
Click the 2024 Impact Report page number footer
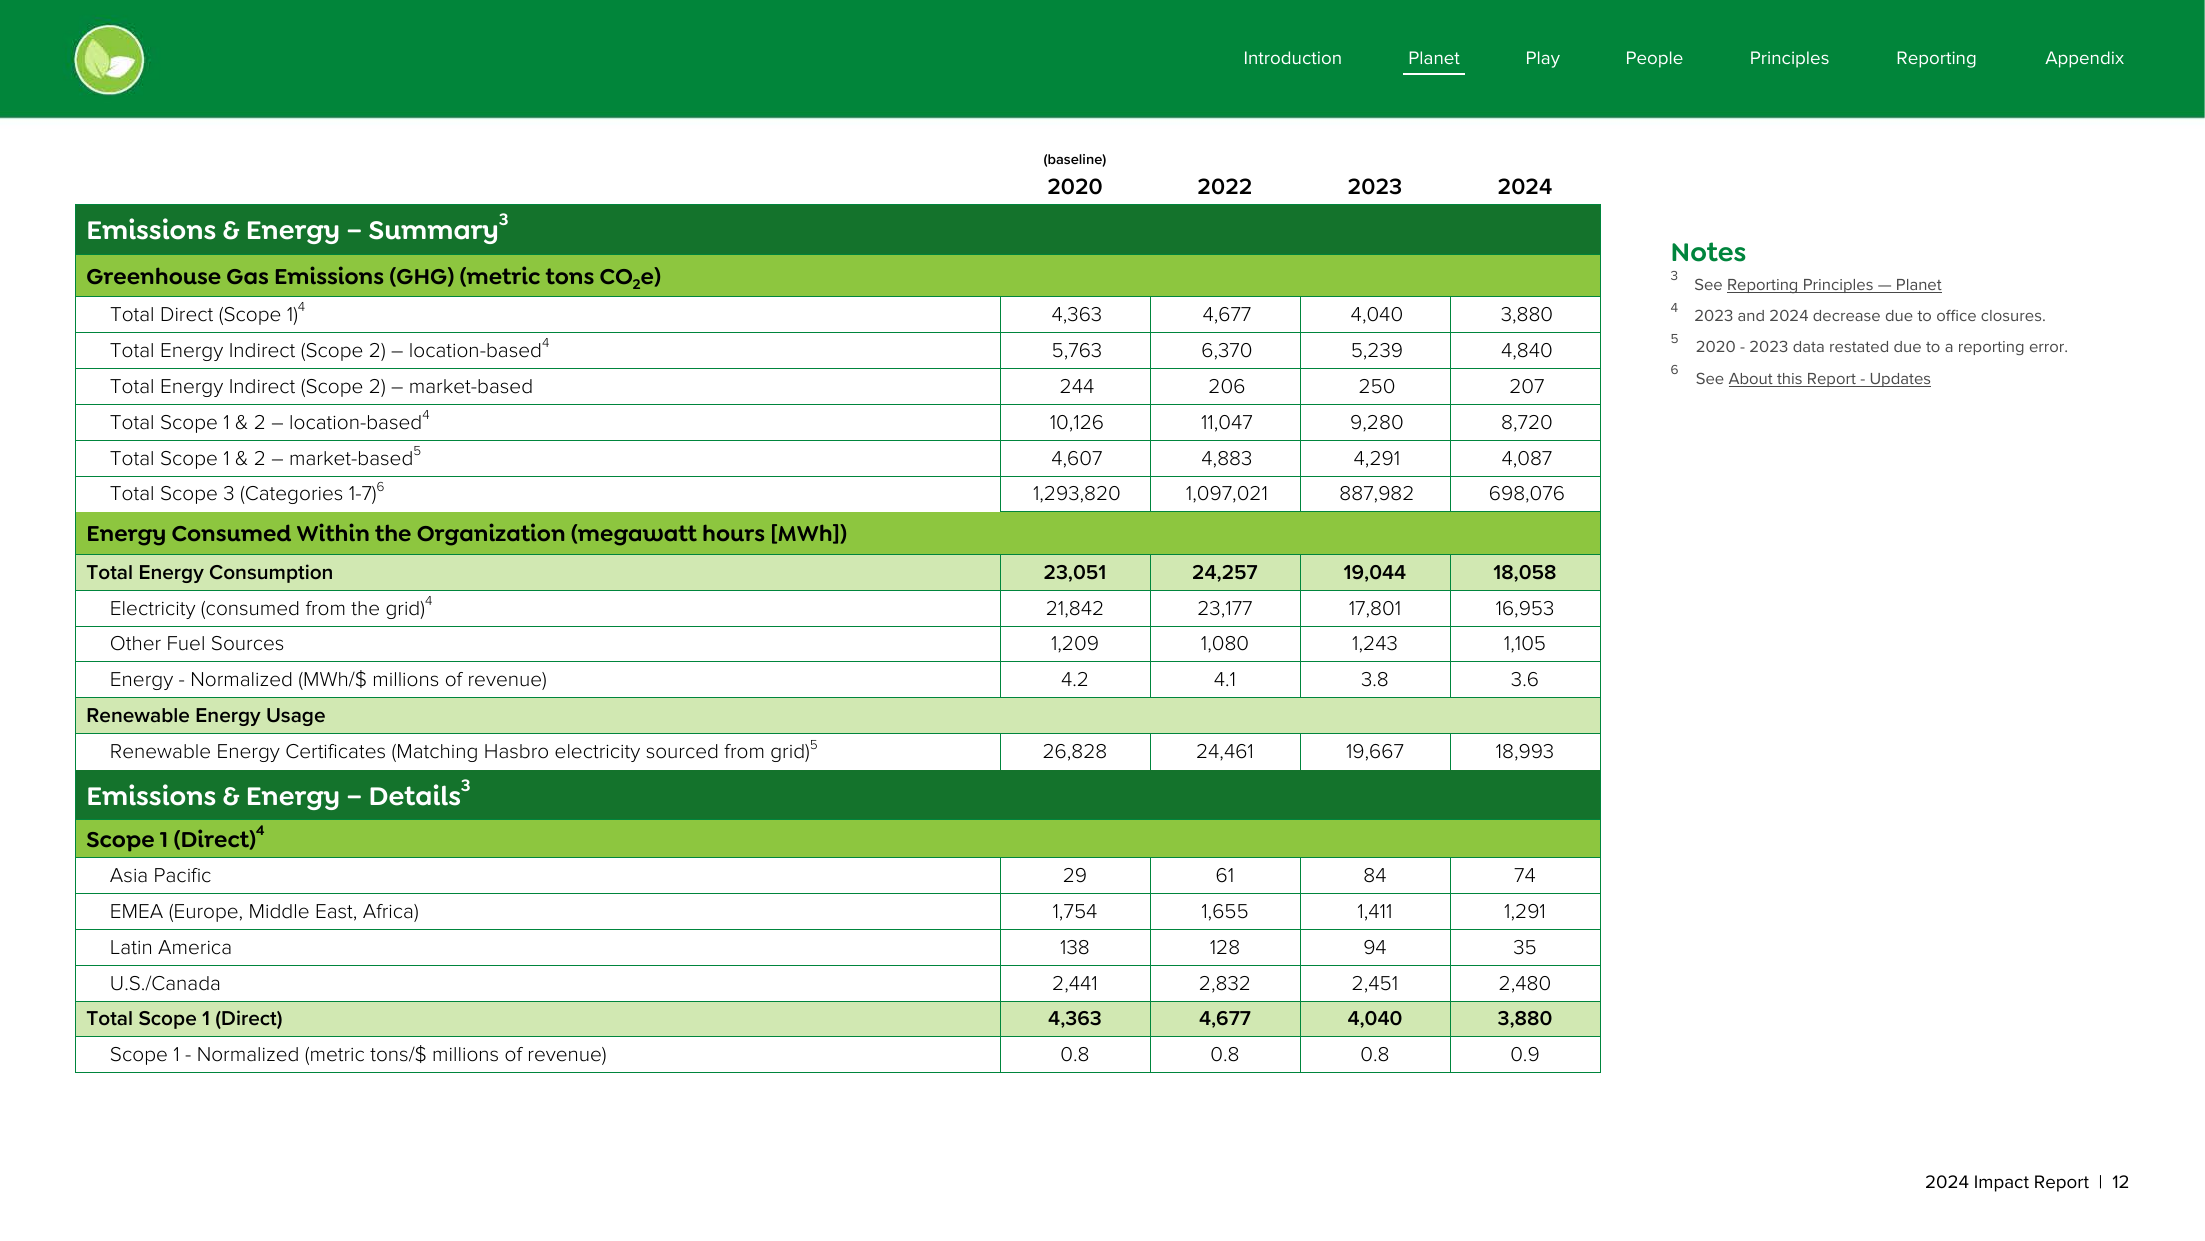[x=2026, y=1182]
